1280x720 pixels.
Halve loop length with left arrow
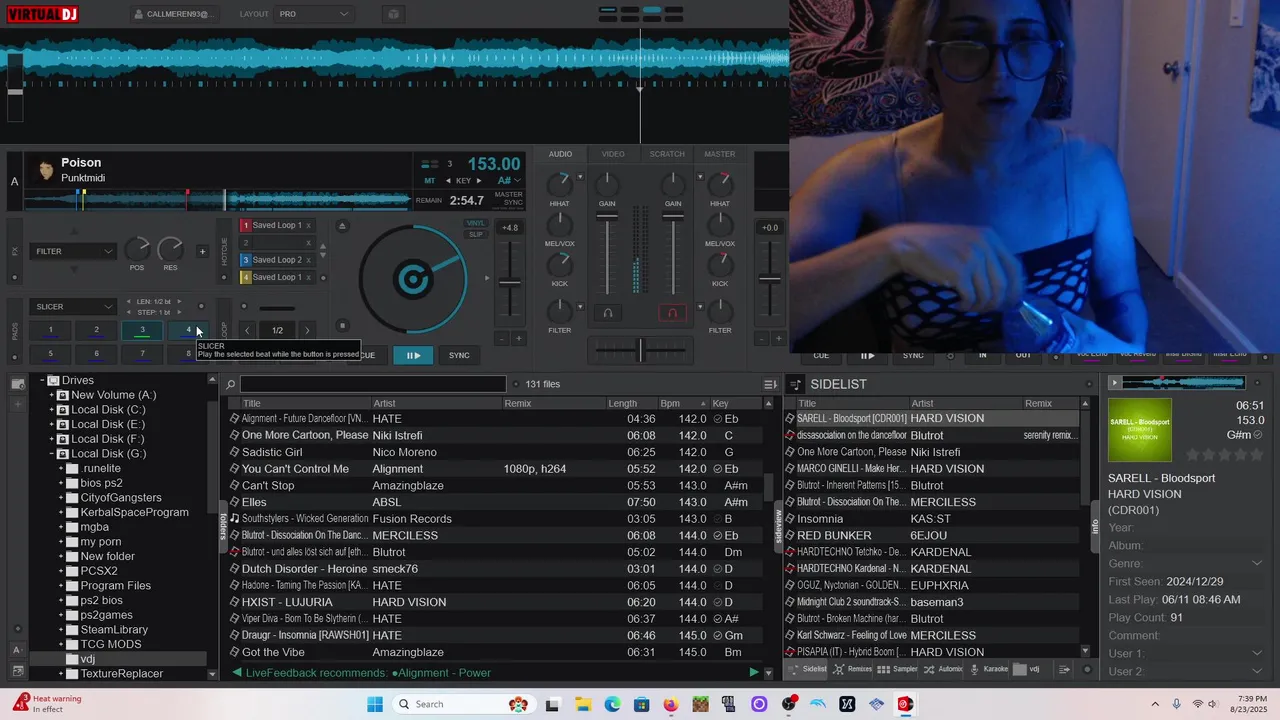pyautogui.click(x=247, y=330)
